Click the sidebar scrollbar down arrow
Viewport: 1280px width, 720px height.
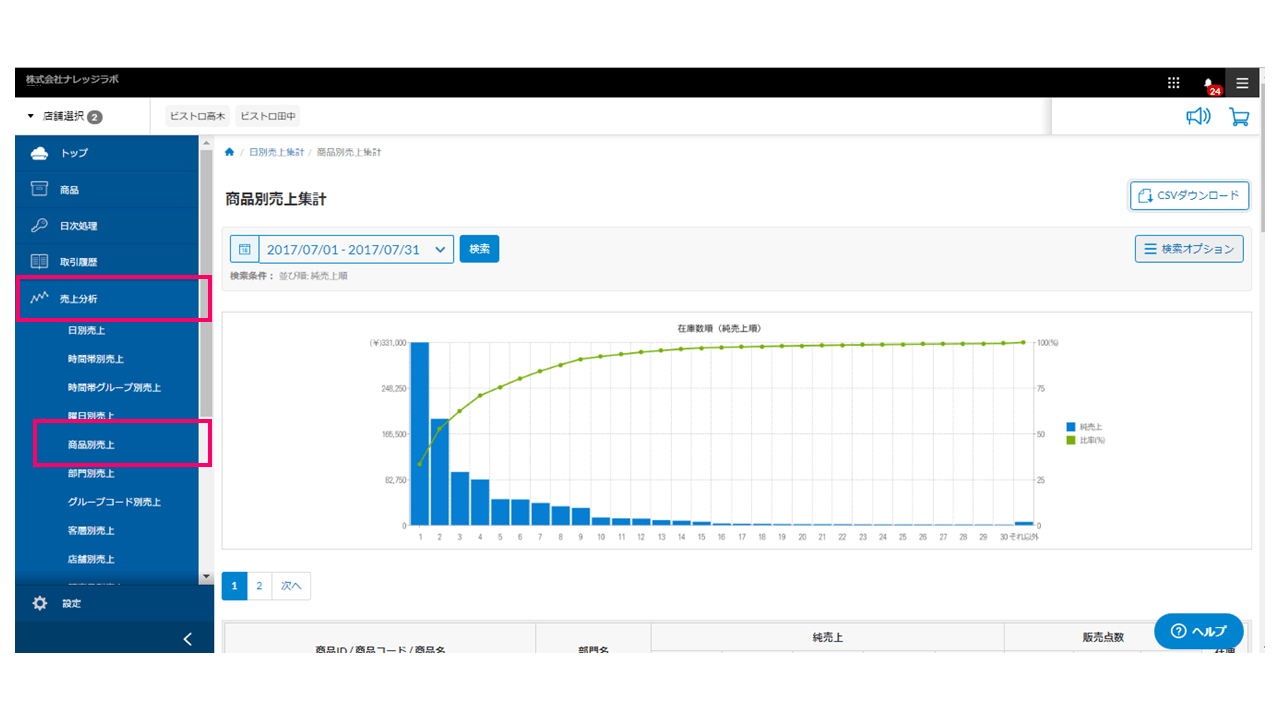[x=206, y=577]
